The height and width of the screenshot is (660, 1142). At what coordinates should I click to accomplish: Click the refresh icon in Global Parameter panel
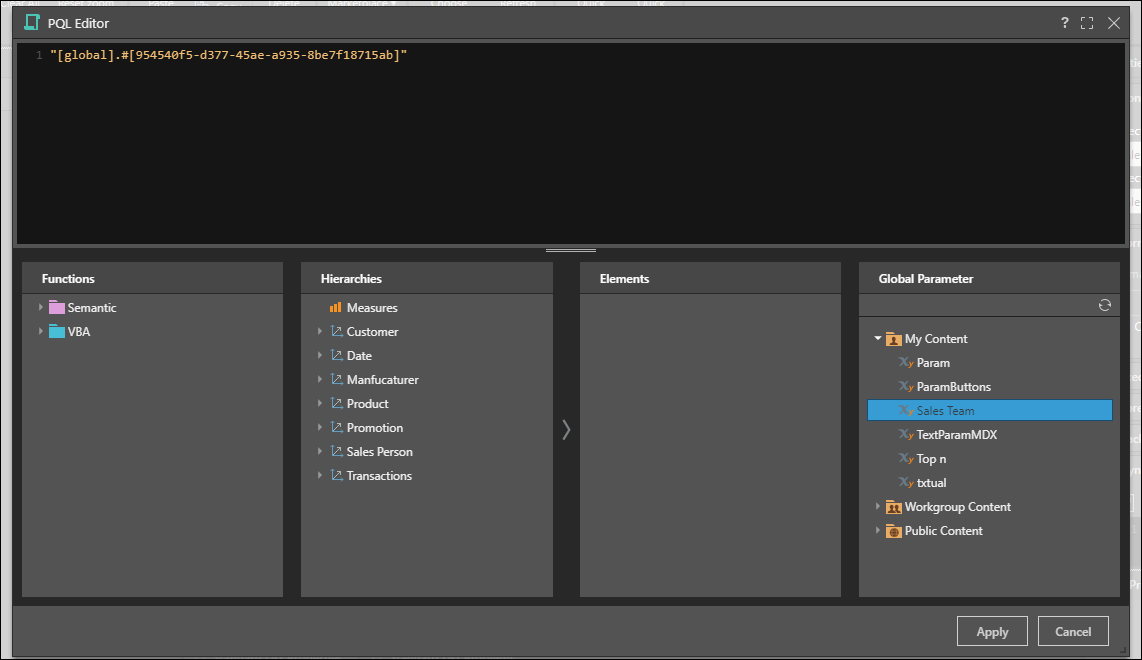[x=1105, y=305]
